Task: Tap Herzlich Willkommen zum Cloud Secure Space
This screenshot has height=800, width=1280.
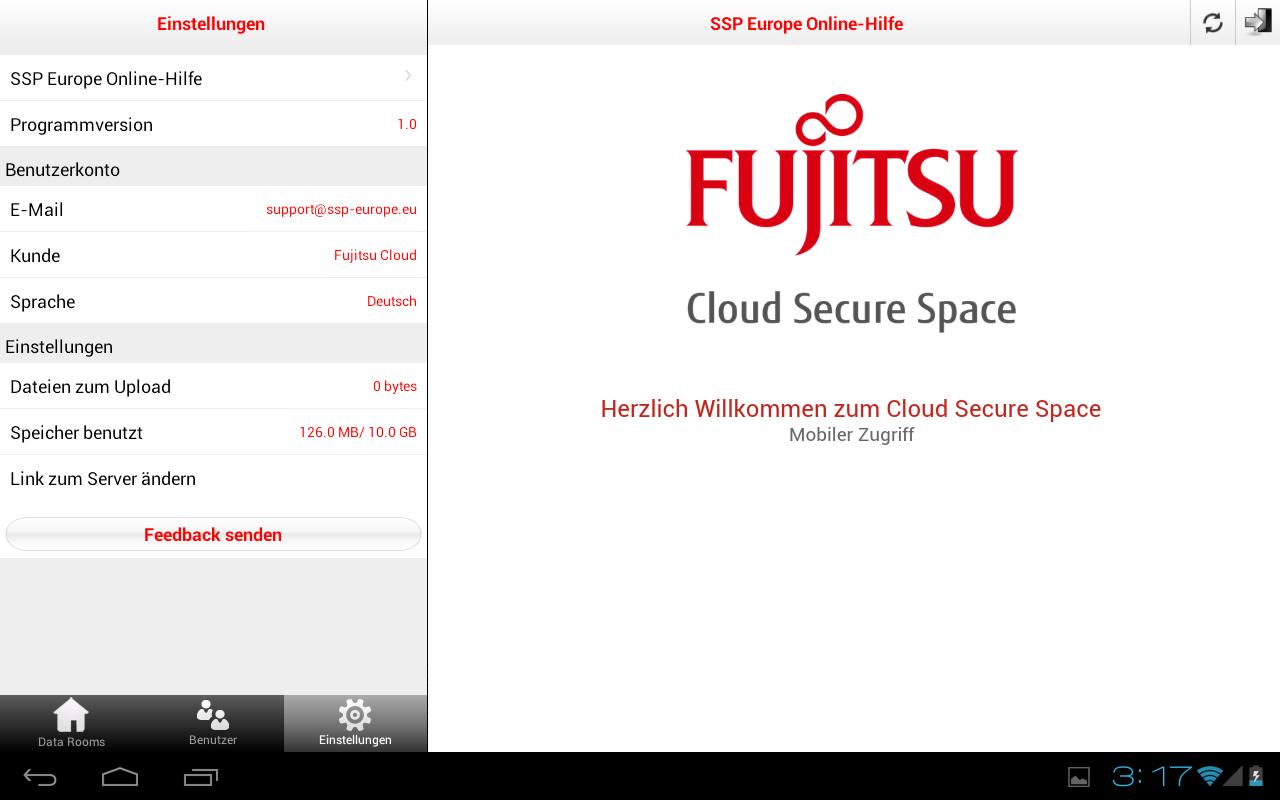Action: pyautogui.click(x=851, y=408)
